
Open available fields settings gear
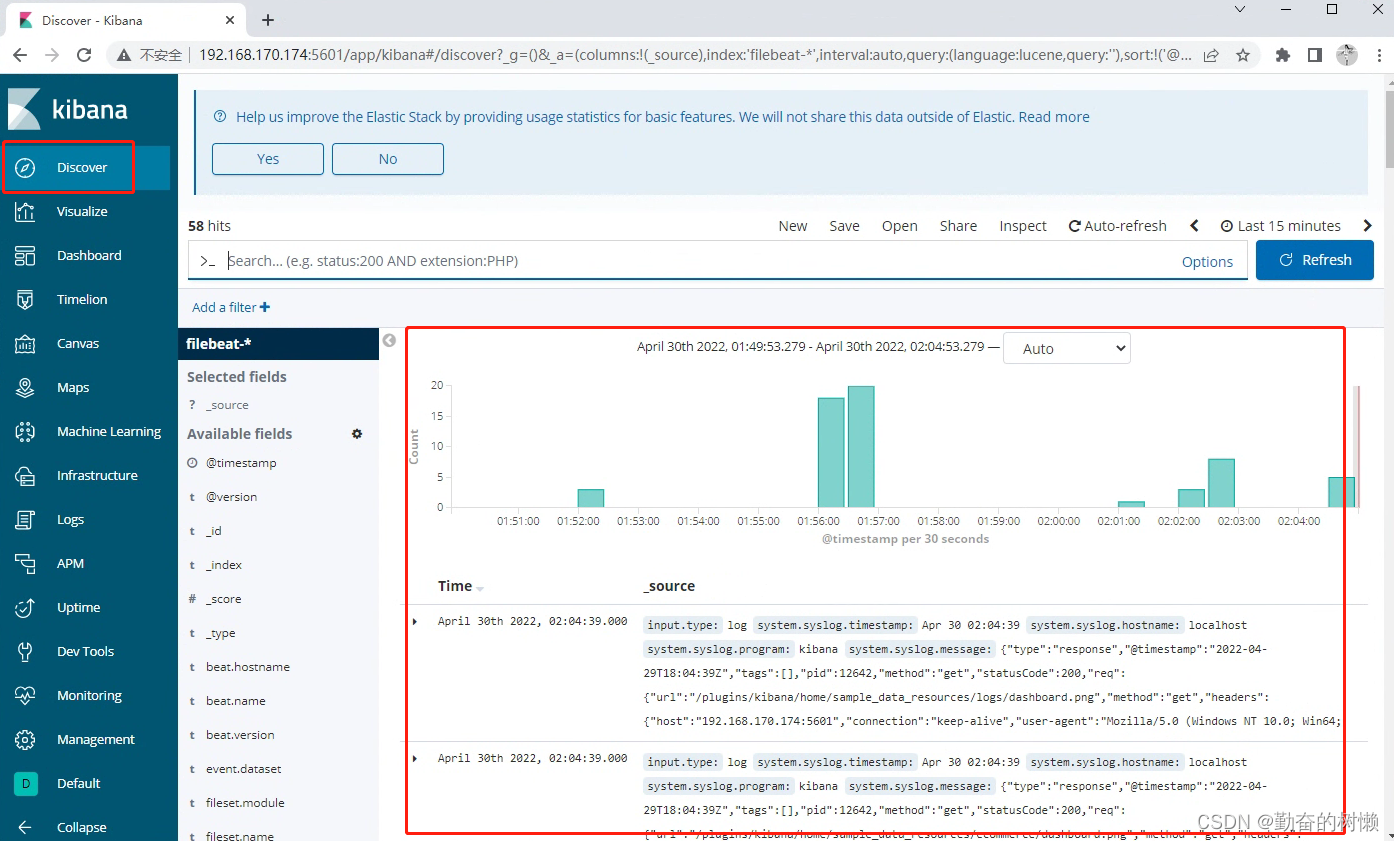pyautogui.click(x=357, y=434)
